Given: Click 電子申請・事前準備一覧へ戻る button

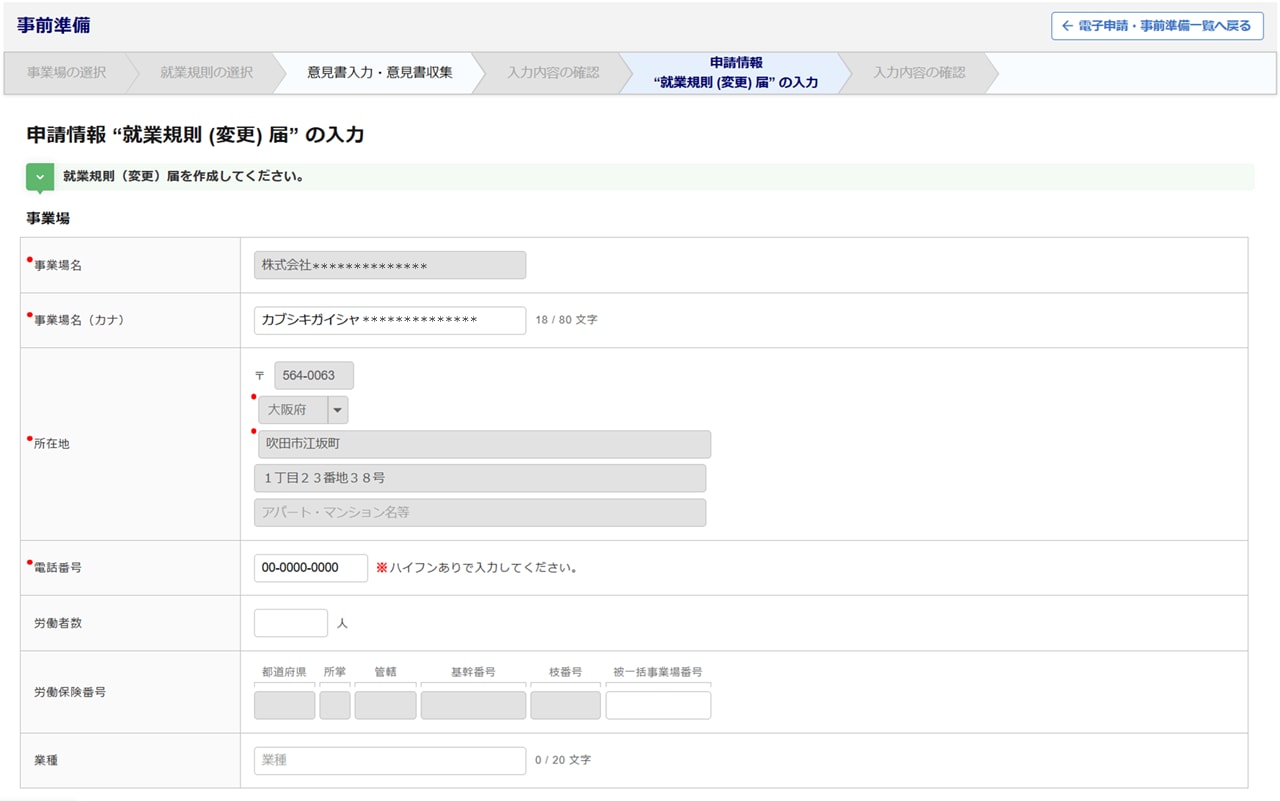Looking at the screenshot, I should [1156, 26].
